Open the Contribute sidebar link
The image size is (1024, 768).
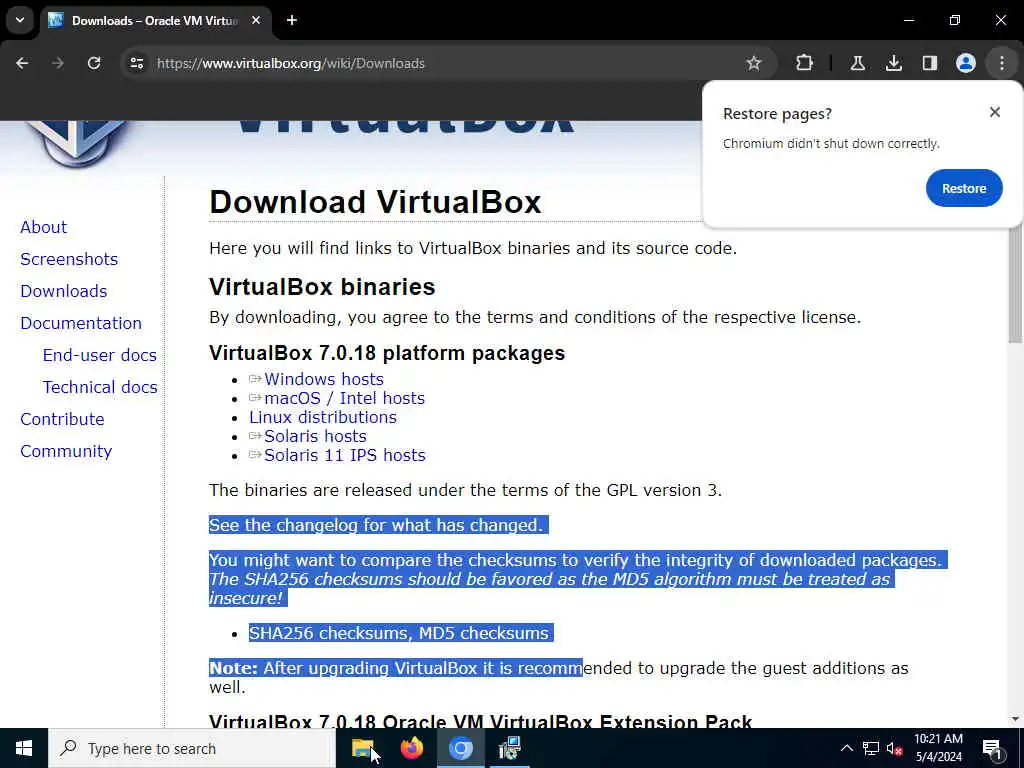click(x=62, y=419)
